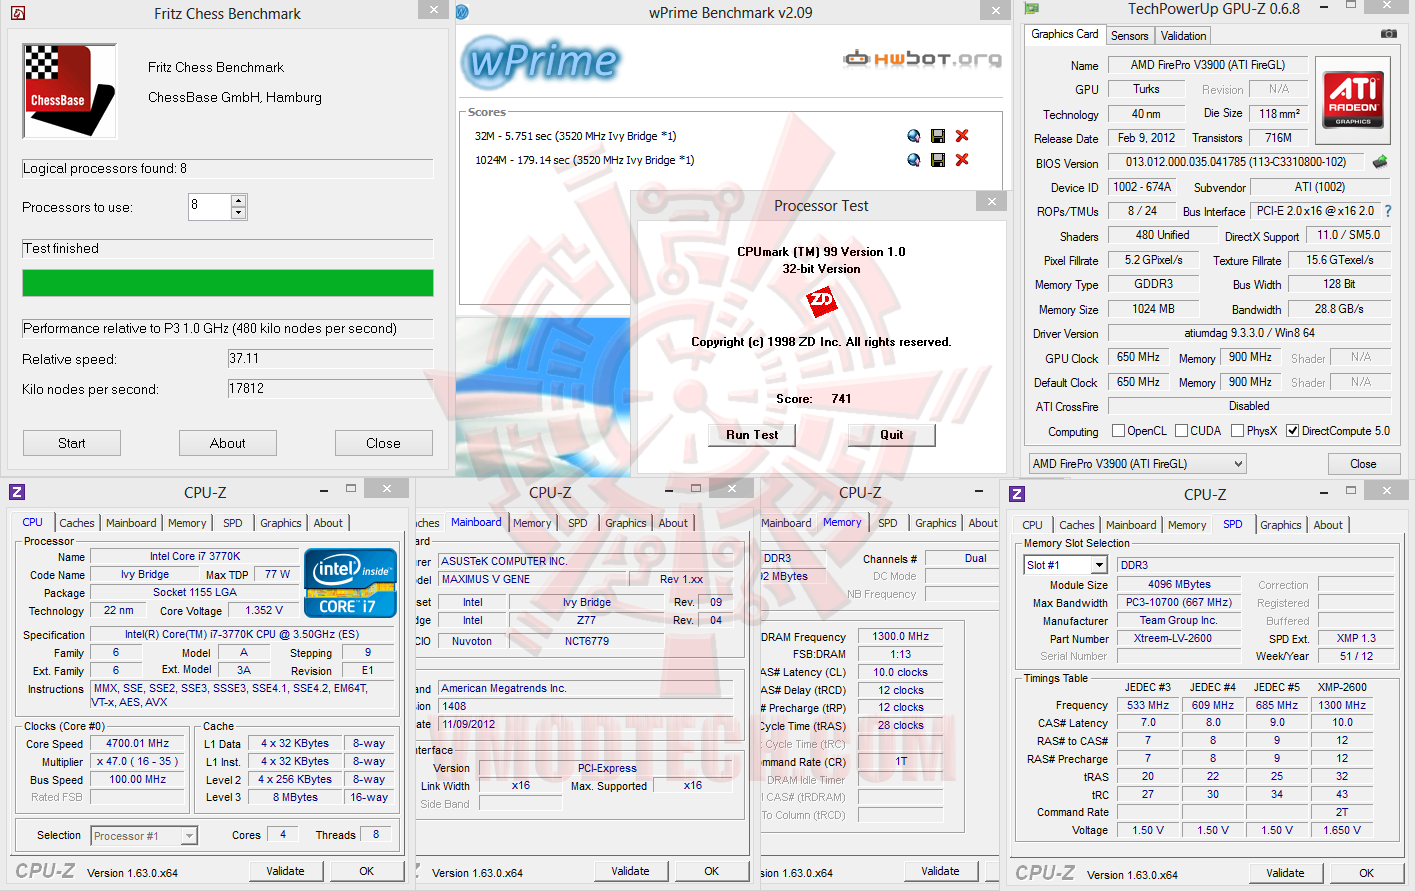
Task: Open the Slot #1 memory slot dropdown
Action: coord(1065,565)
